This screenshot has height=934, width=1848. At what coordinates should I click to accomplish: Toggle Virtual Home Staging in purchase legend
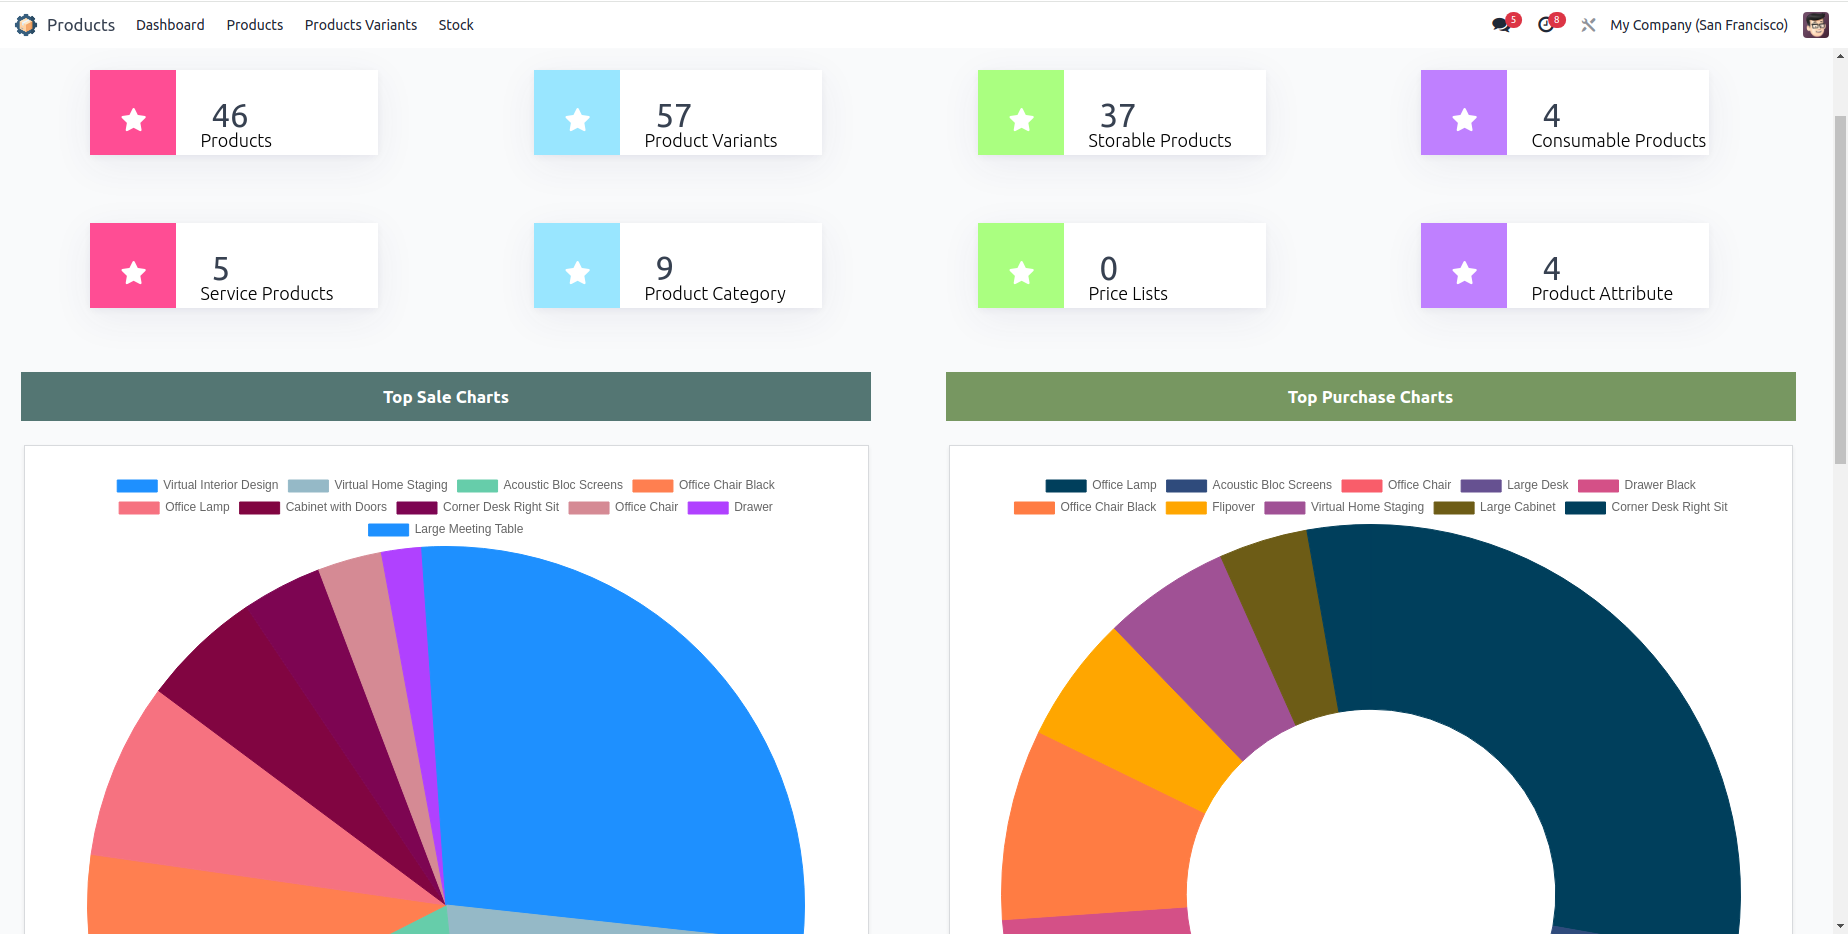tap(1344, 507)
